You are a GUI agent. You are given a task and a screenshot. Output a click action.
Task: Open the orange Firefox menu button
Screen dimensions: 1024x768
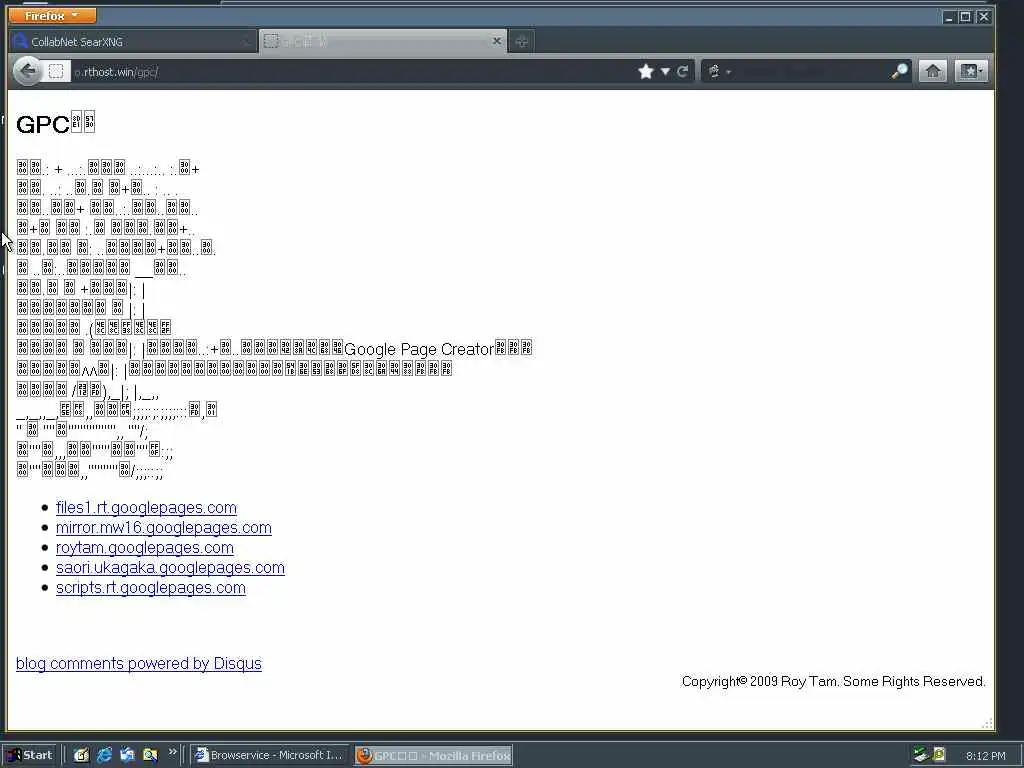(x=52, y=15)
